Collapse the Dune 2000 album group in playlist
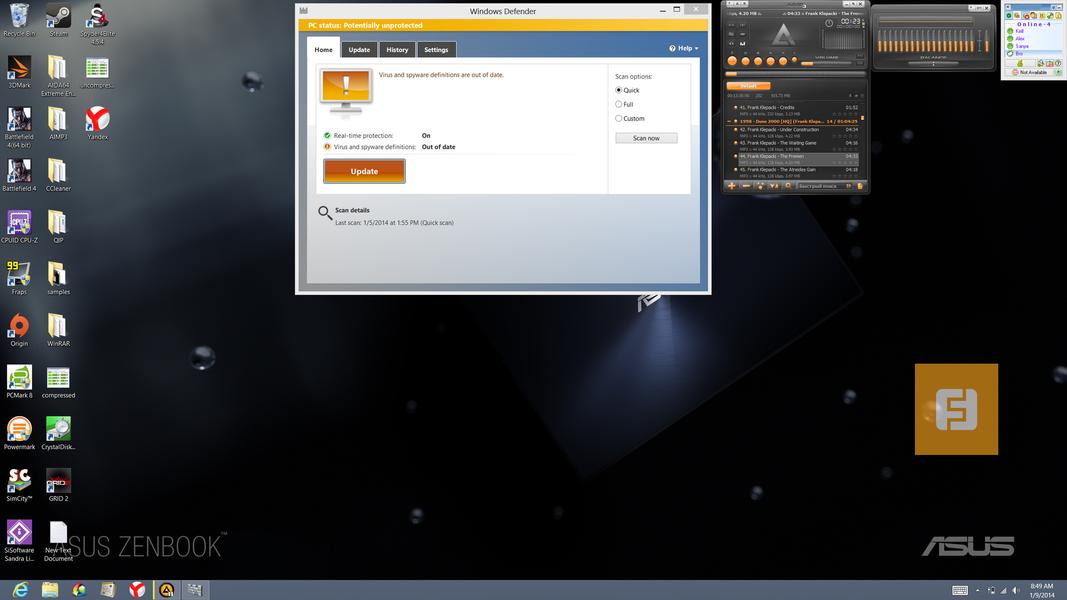 coord(730,120)
